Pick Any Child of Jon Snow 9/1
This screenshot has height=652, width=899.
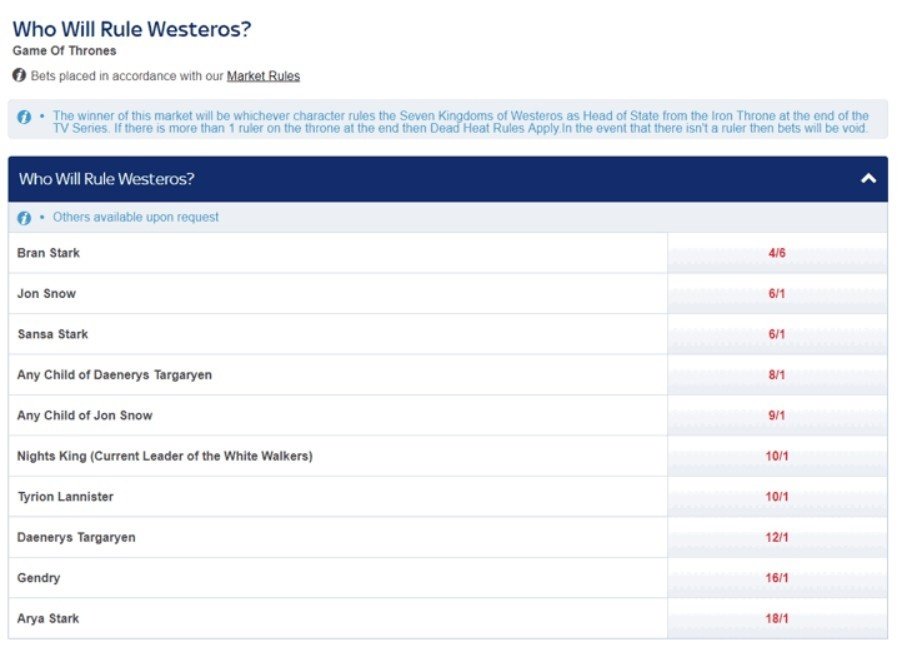coord(777,416)
